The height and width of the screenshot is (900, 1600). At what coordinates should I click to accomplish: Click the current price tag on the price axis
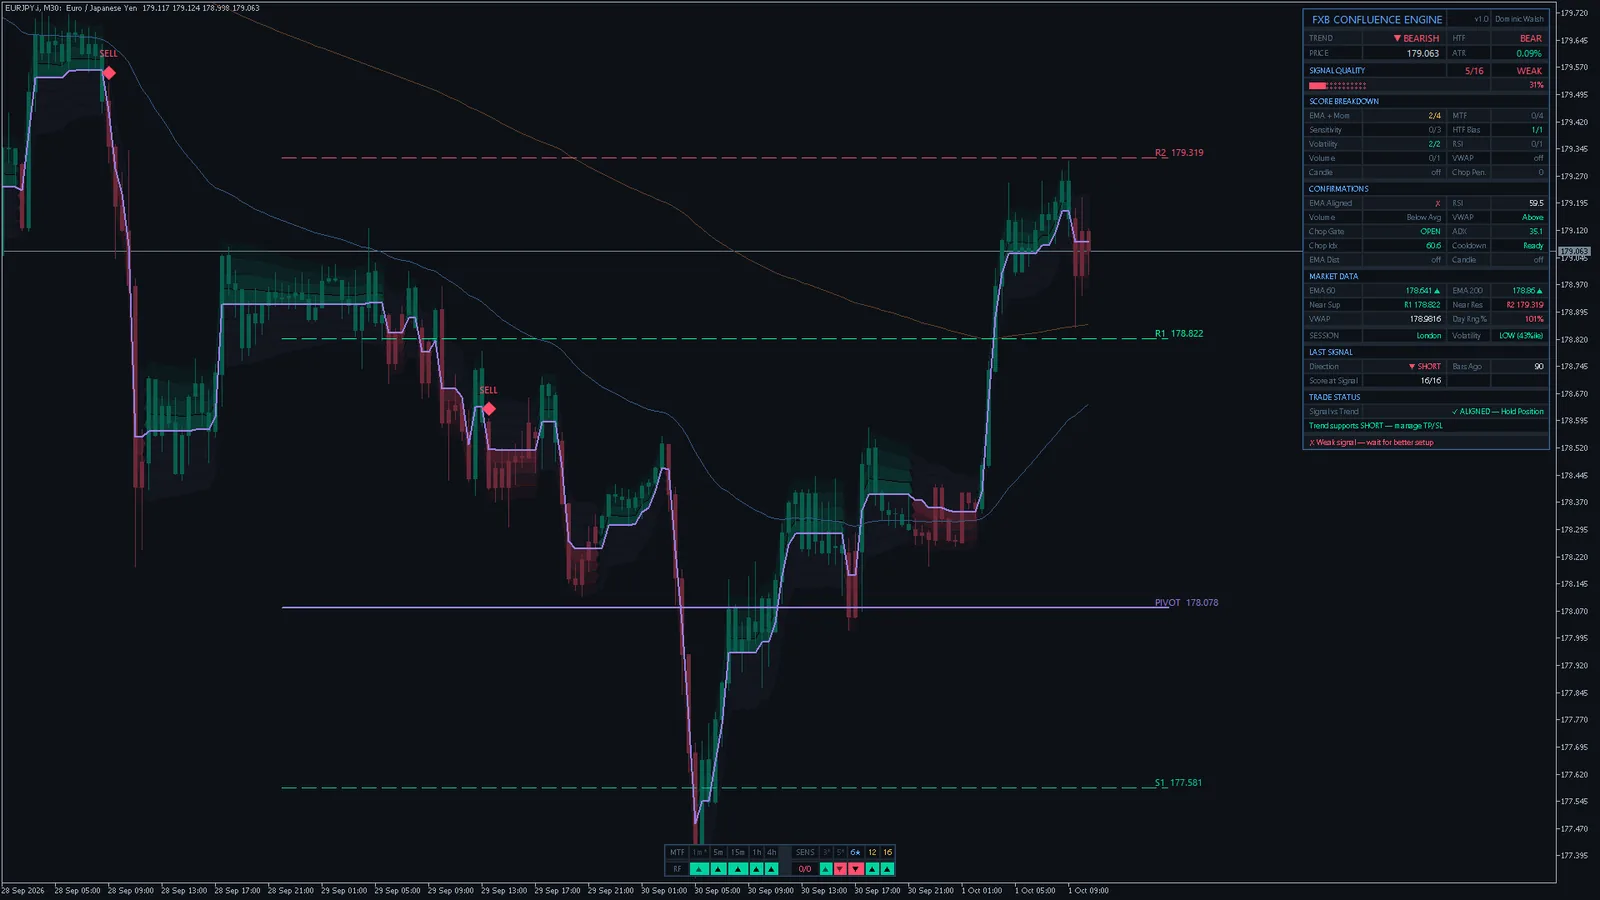point(1574,251)
